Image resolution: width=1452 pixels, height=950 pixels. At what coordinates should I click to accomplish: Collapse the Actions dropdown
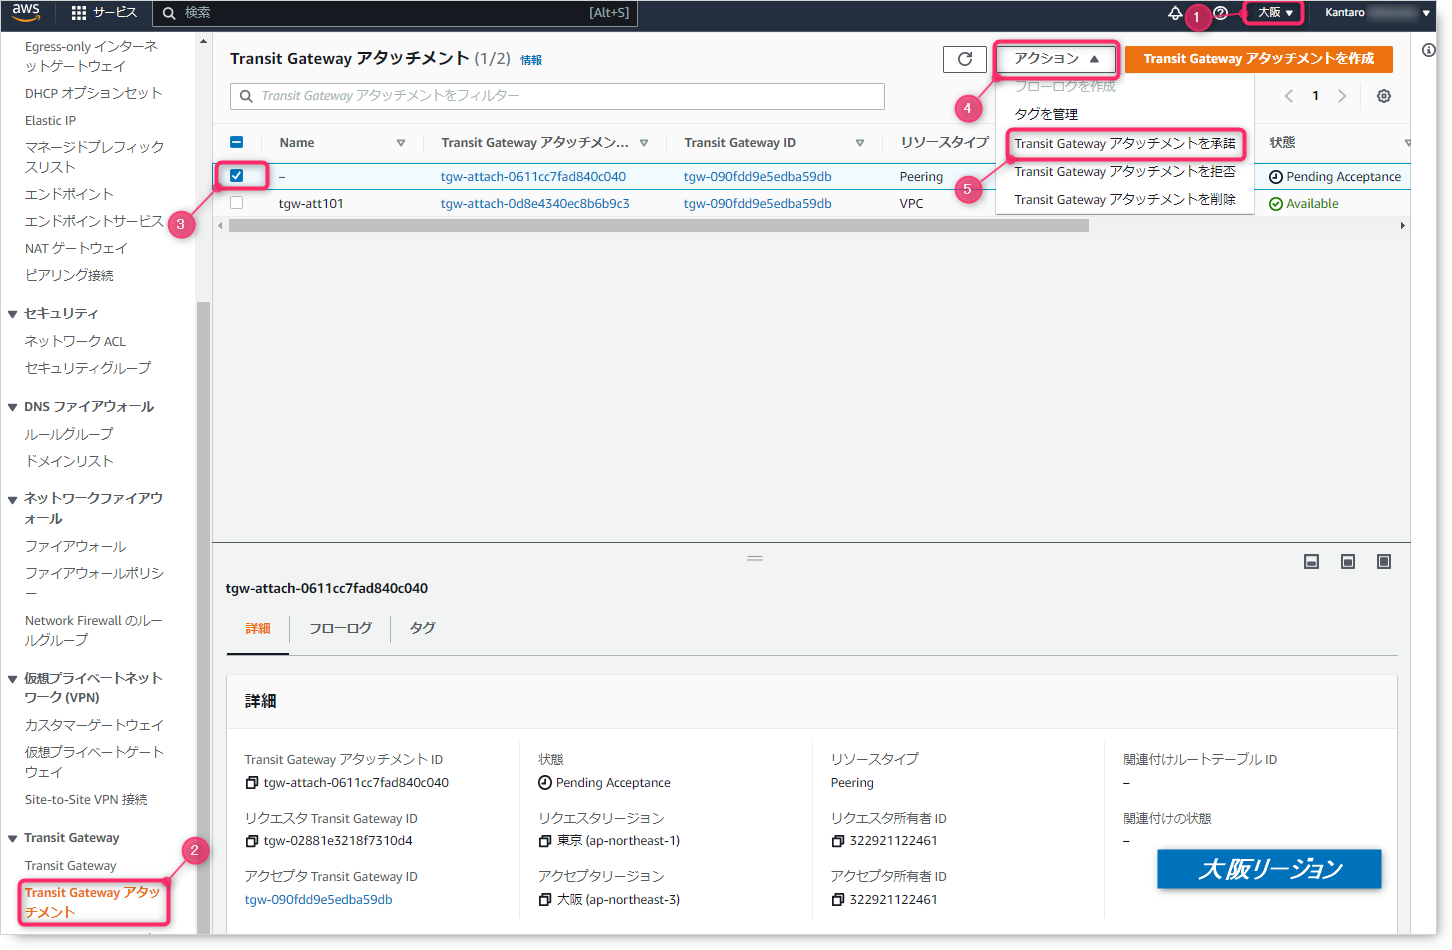(x=1056, y=59)
